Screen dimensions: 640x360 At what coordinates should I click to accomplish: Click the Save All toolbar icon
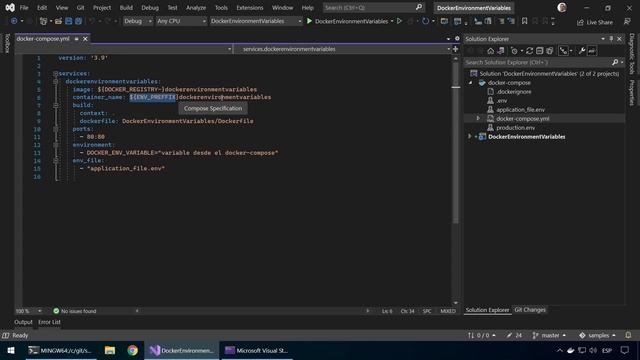pyautogui.click(x=78, y=21)
